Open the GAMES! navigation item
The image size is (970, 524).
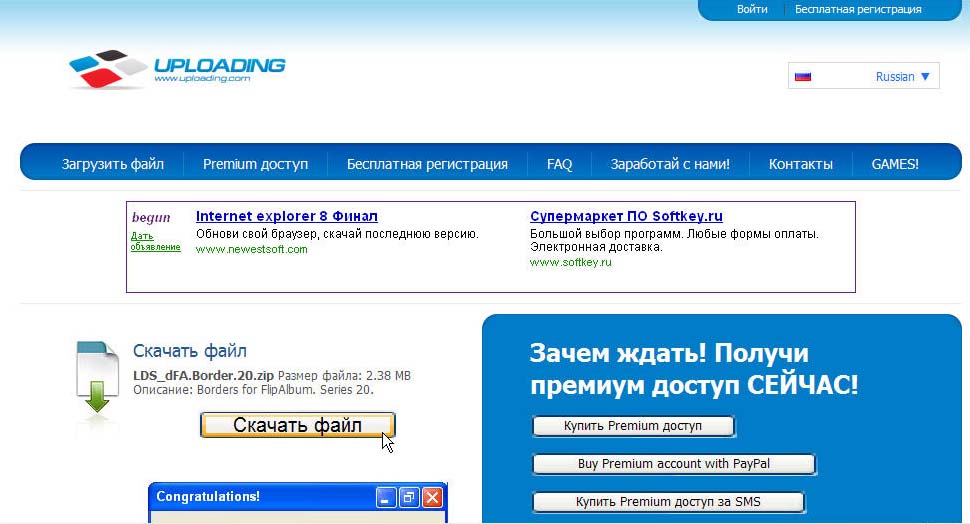coord(894,164)
